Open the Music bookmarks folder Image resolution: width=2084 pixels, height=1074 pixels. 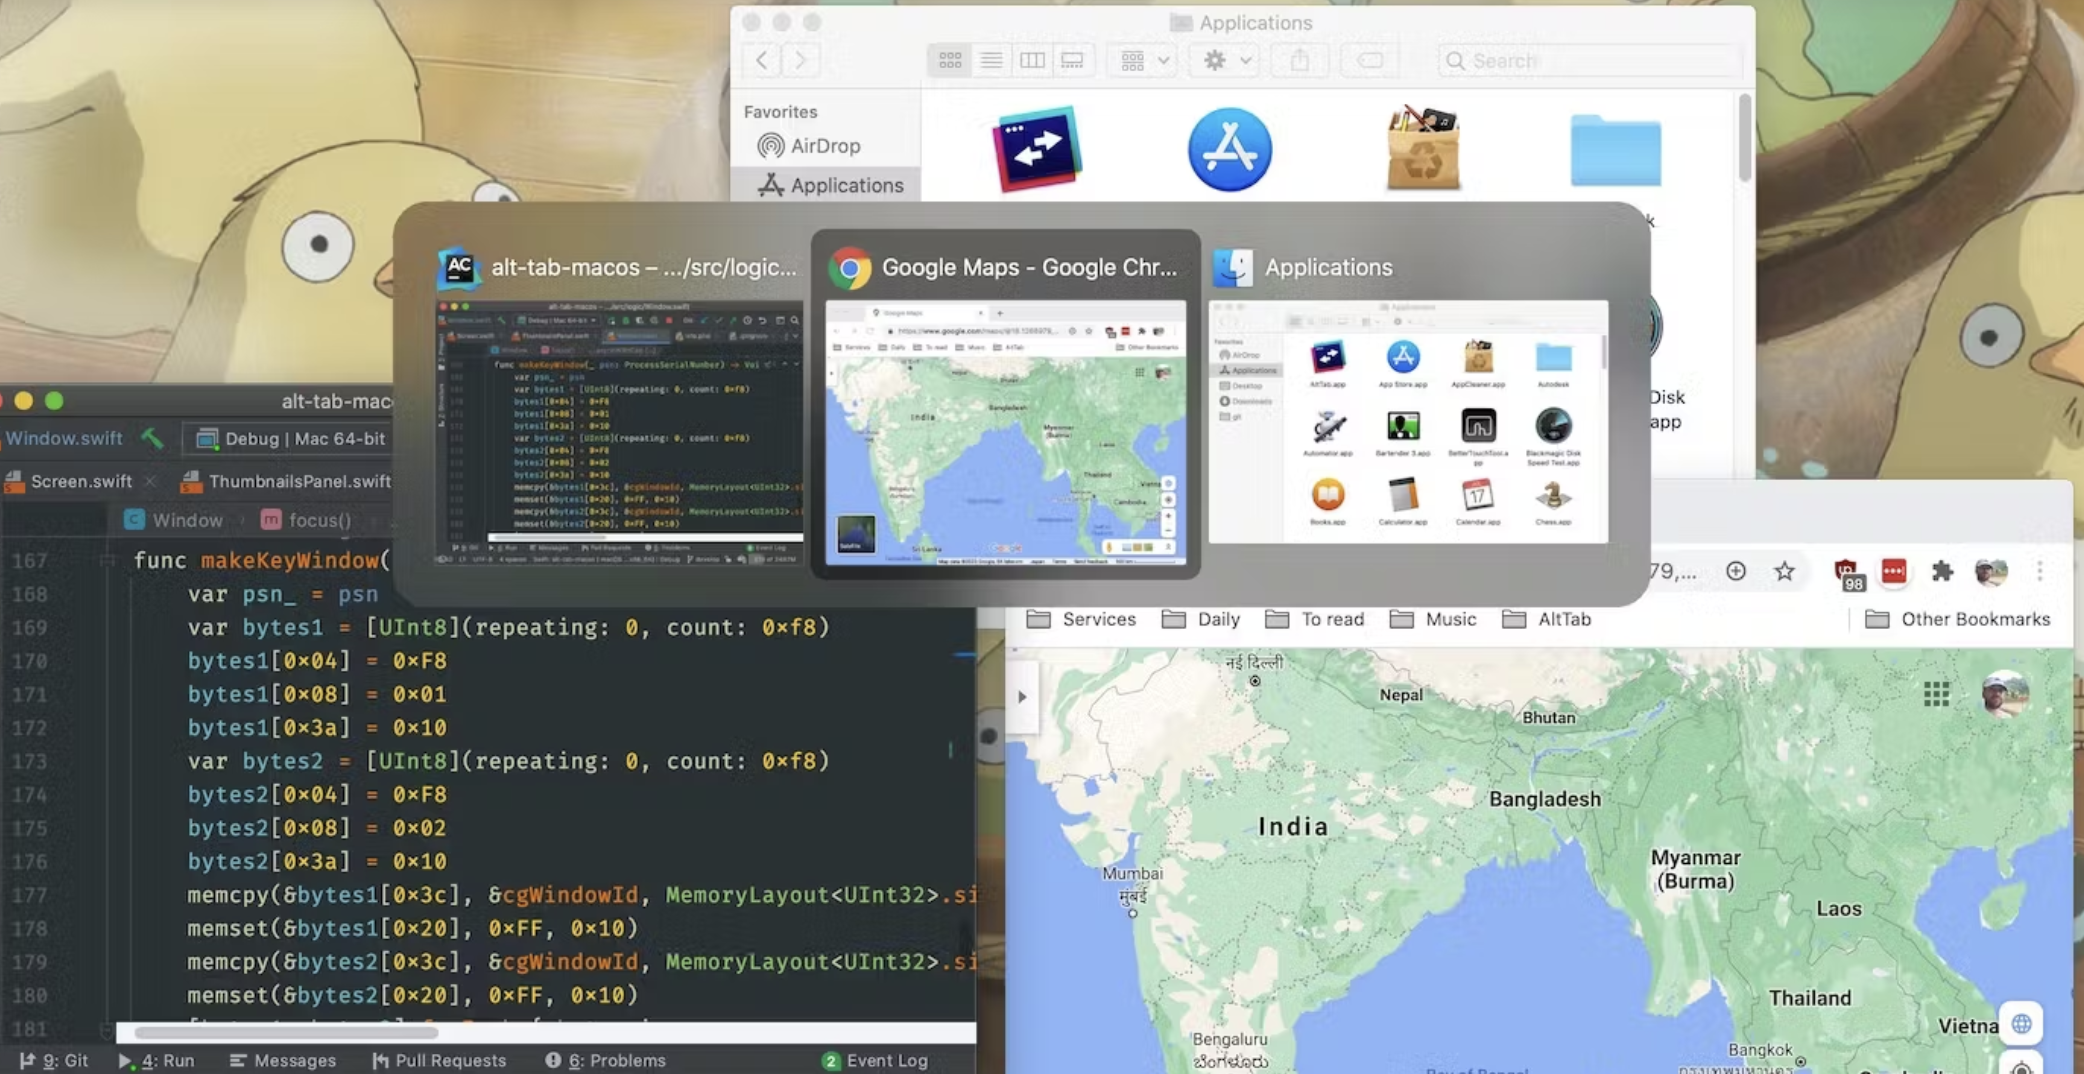(1433, 619)
